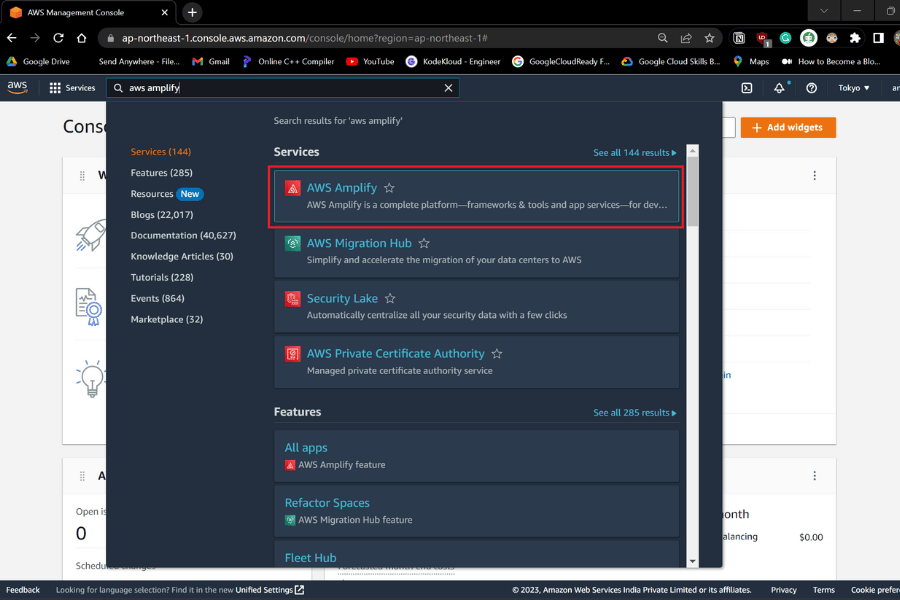
Task: Favorite Security Lake with its star
Action: [x=390, y=298]
